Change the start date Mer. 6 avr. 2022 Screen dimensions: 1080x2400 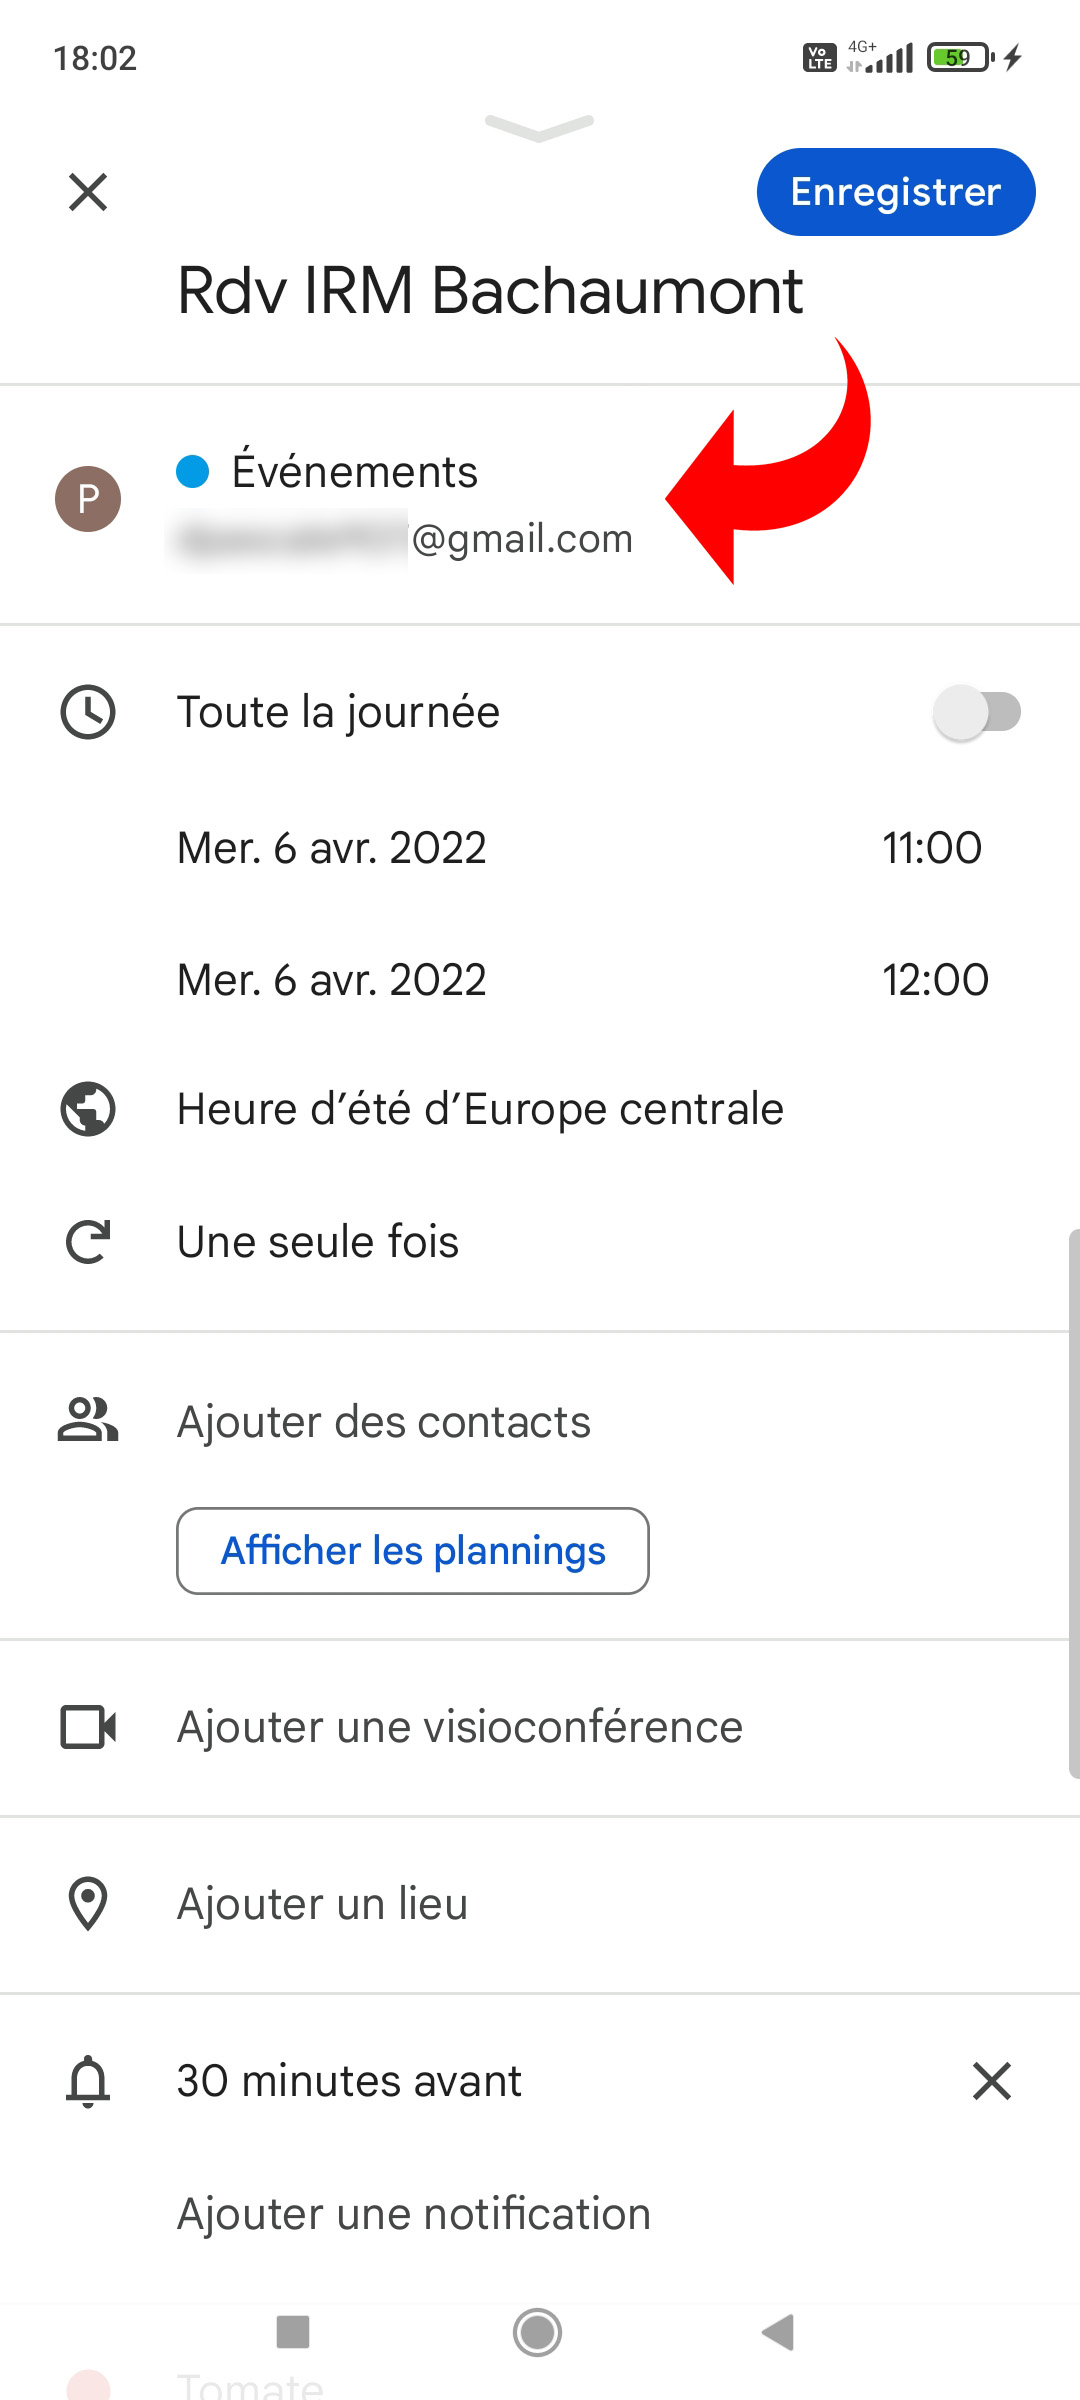(x=331, y=848)
